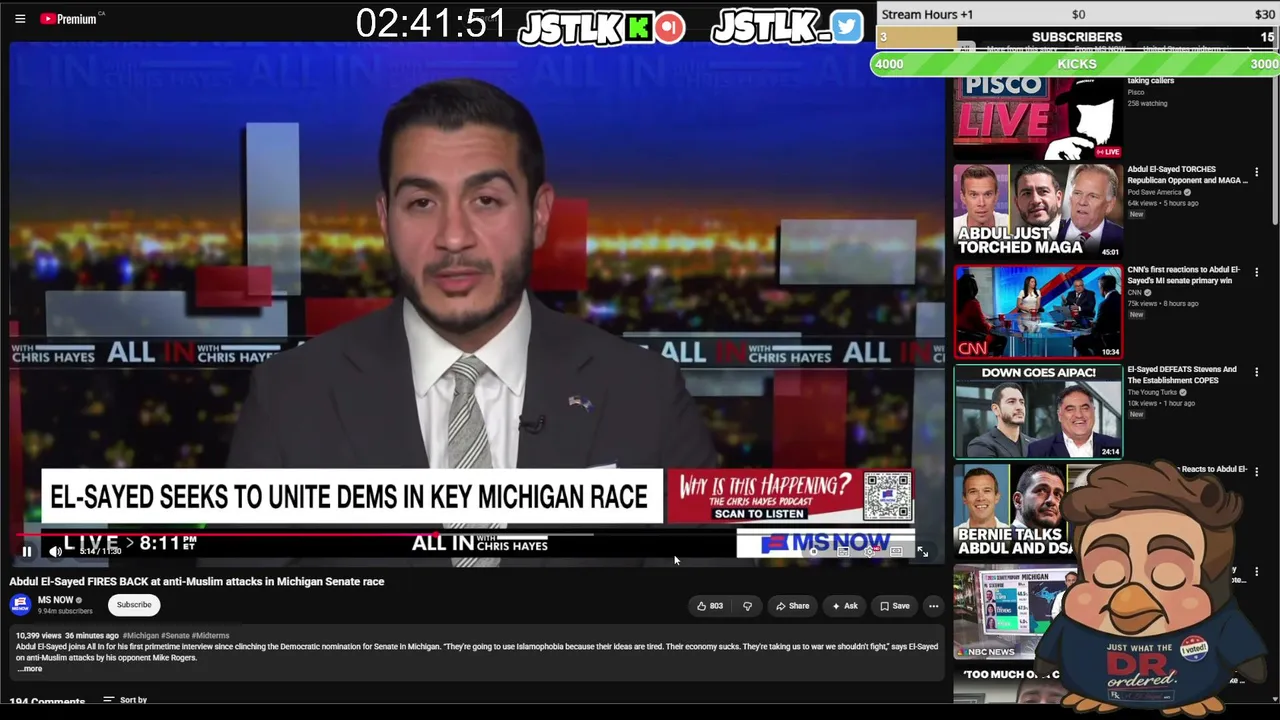Viewport: 1280px width, 720px height.
Task: Open 'El-Sayed DEFEATS Stevens' video title
Action: click(1182, 375)
